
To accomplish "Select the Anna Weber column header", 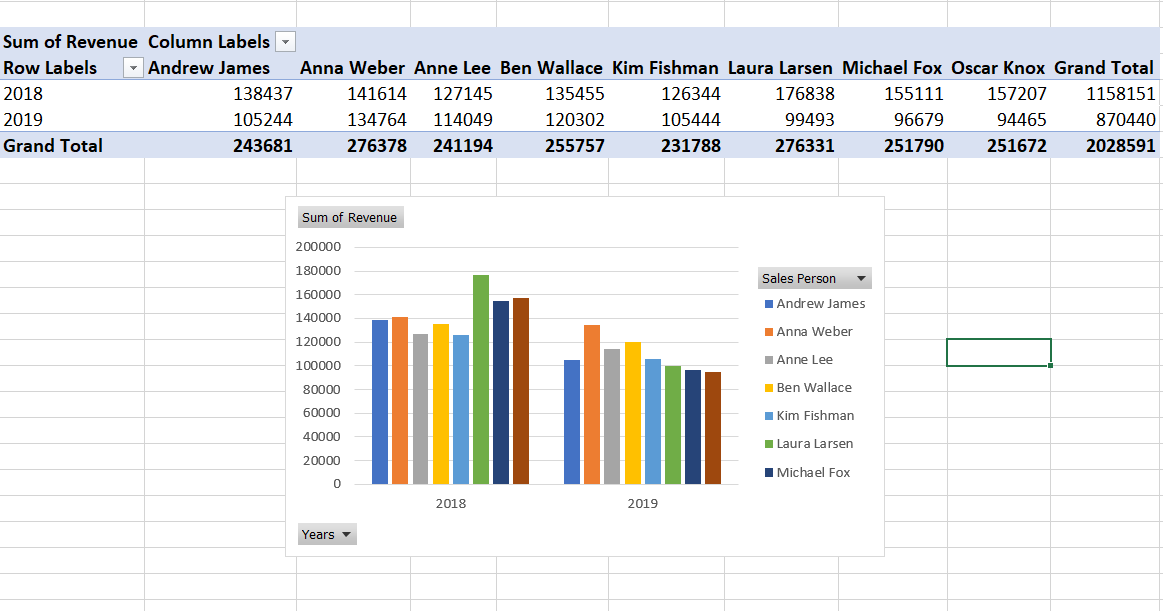I will click(353, 67).
